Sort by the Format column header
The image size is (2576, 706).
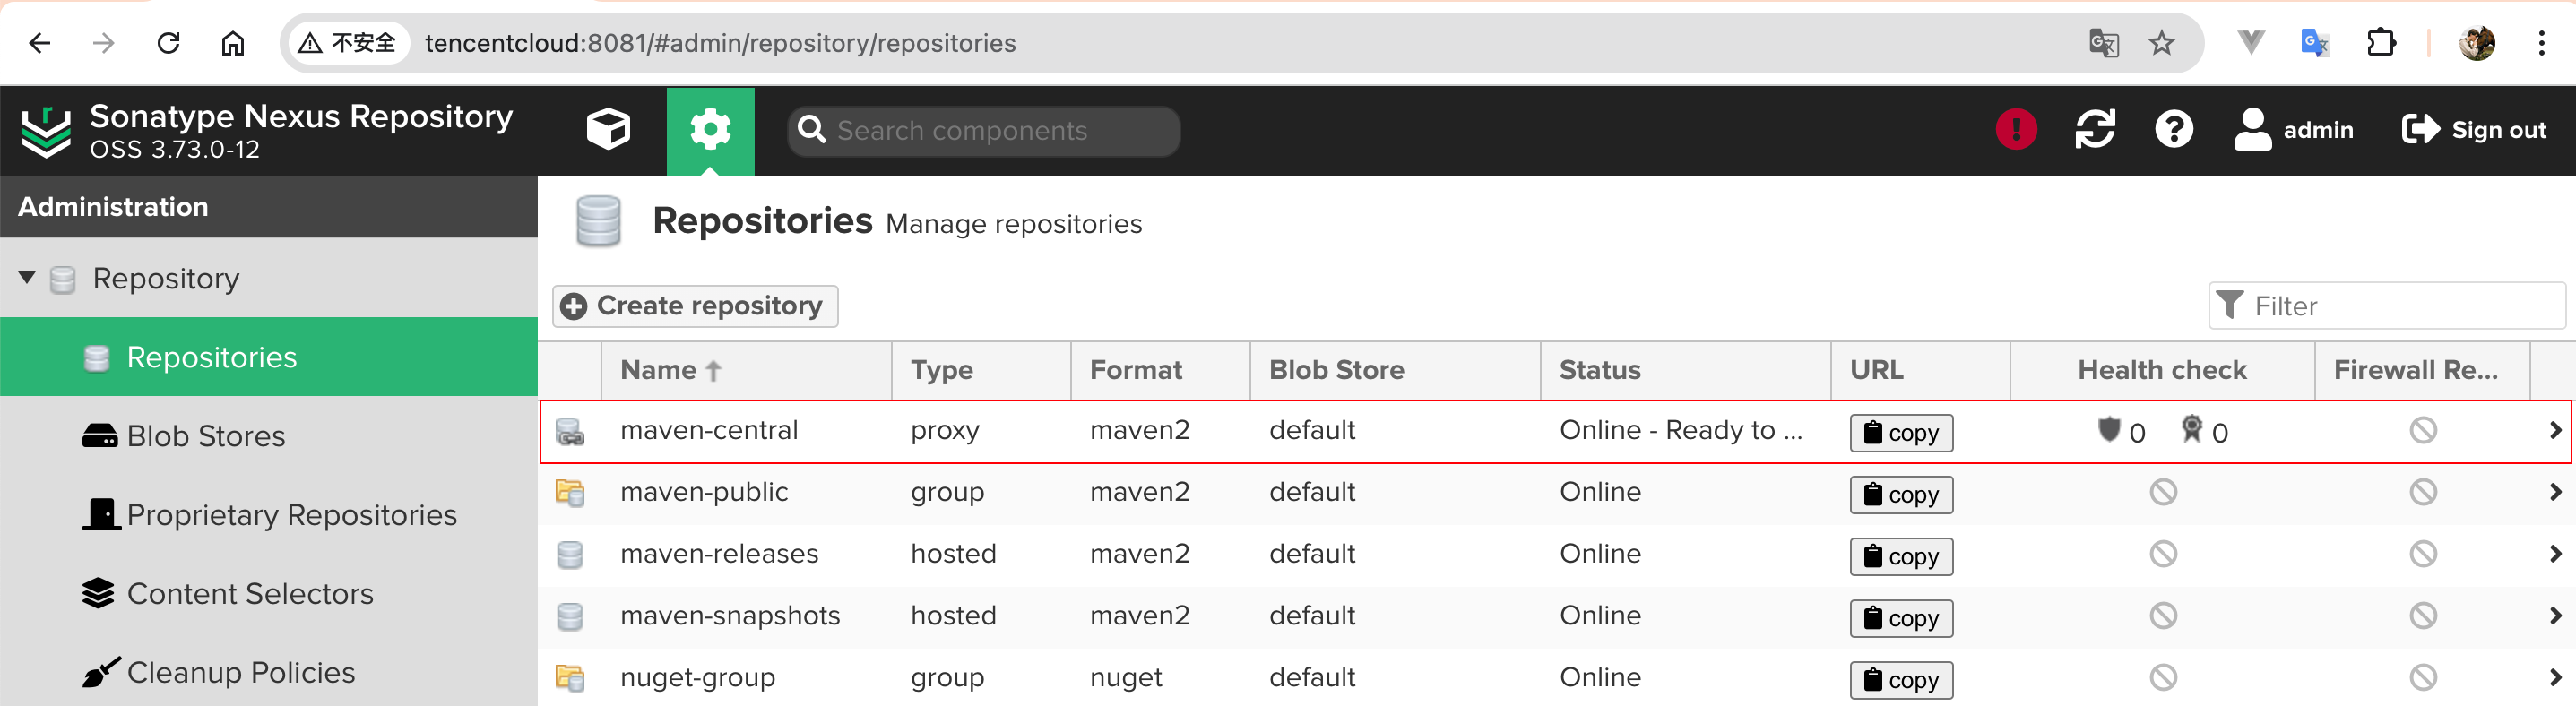pos(1160,370)
